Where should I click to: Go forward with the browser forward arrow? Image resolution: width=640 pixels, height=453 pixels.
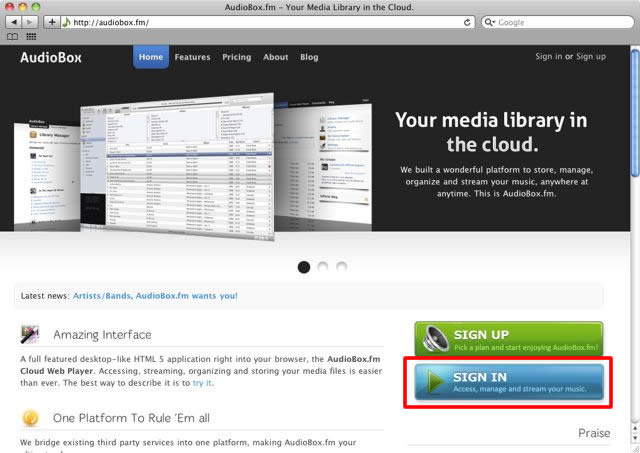[29, 22]
